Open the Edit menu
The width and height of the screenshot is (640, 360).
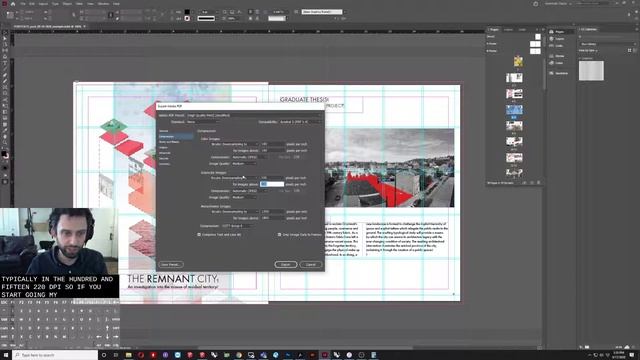32,4
